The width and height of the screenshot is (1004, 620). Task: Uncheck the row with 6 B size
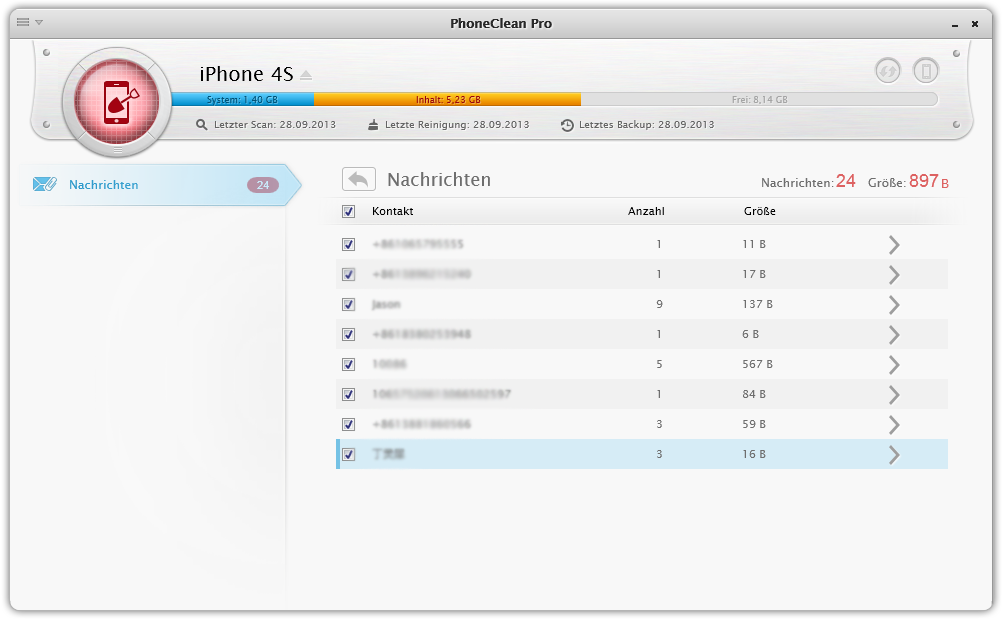[348, 334]
